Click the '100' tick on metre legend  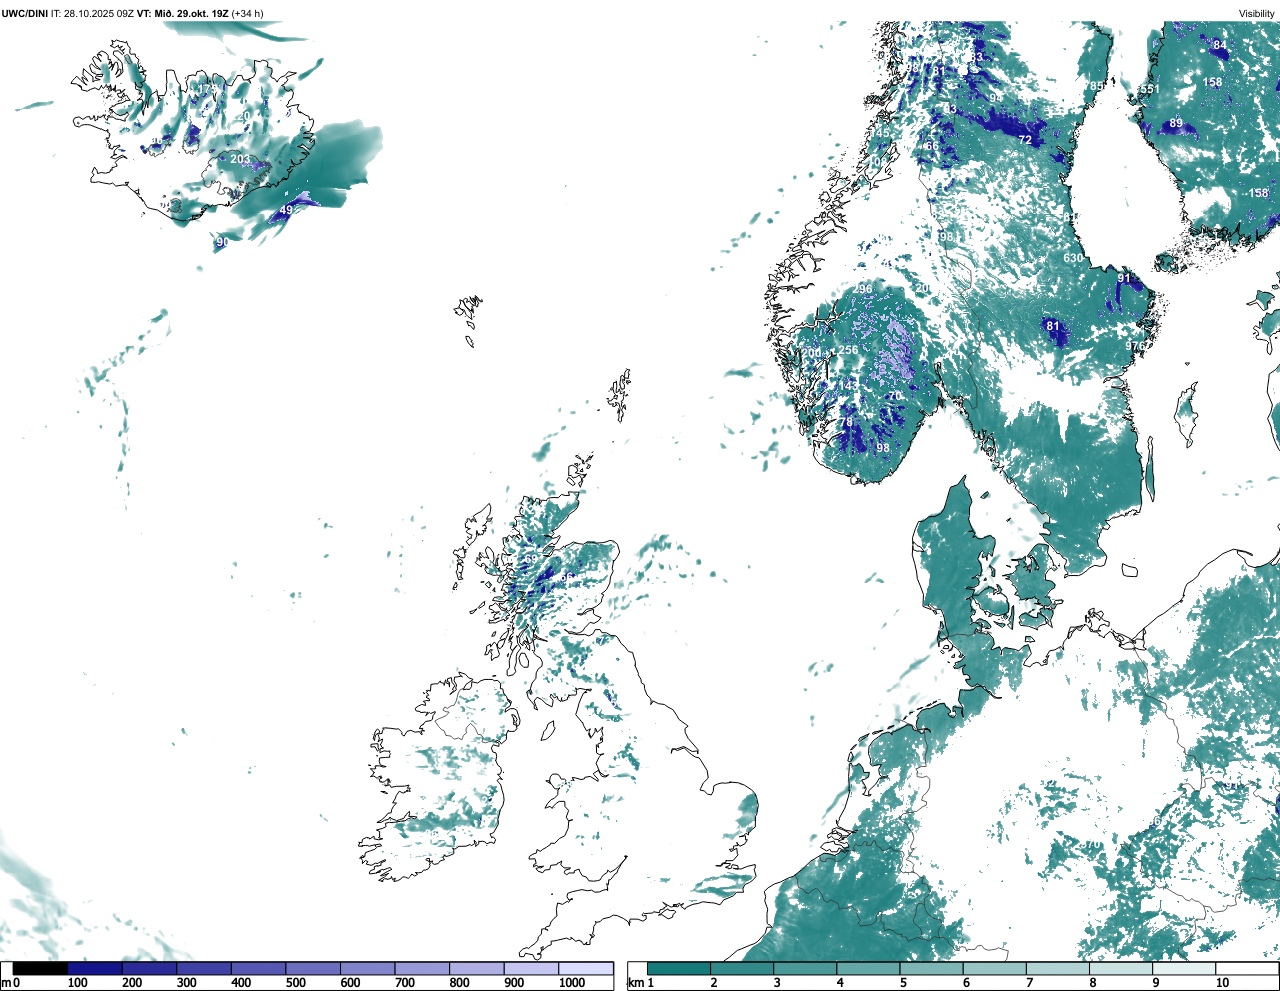77,983
